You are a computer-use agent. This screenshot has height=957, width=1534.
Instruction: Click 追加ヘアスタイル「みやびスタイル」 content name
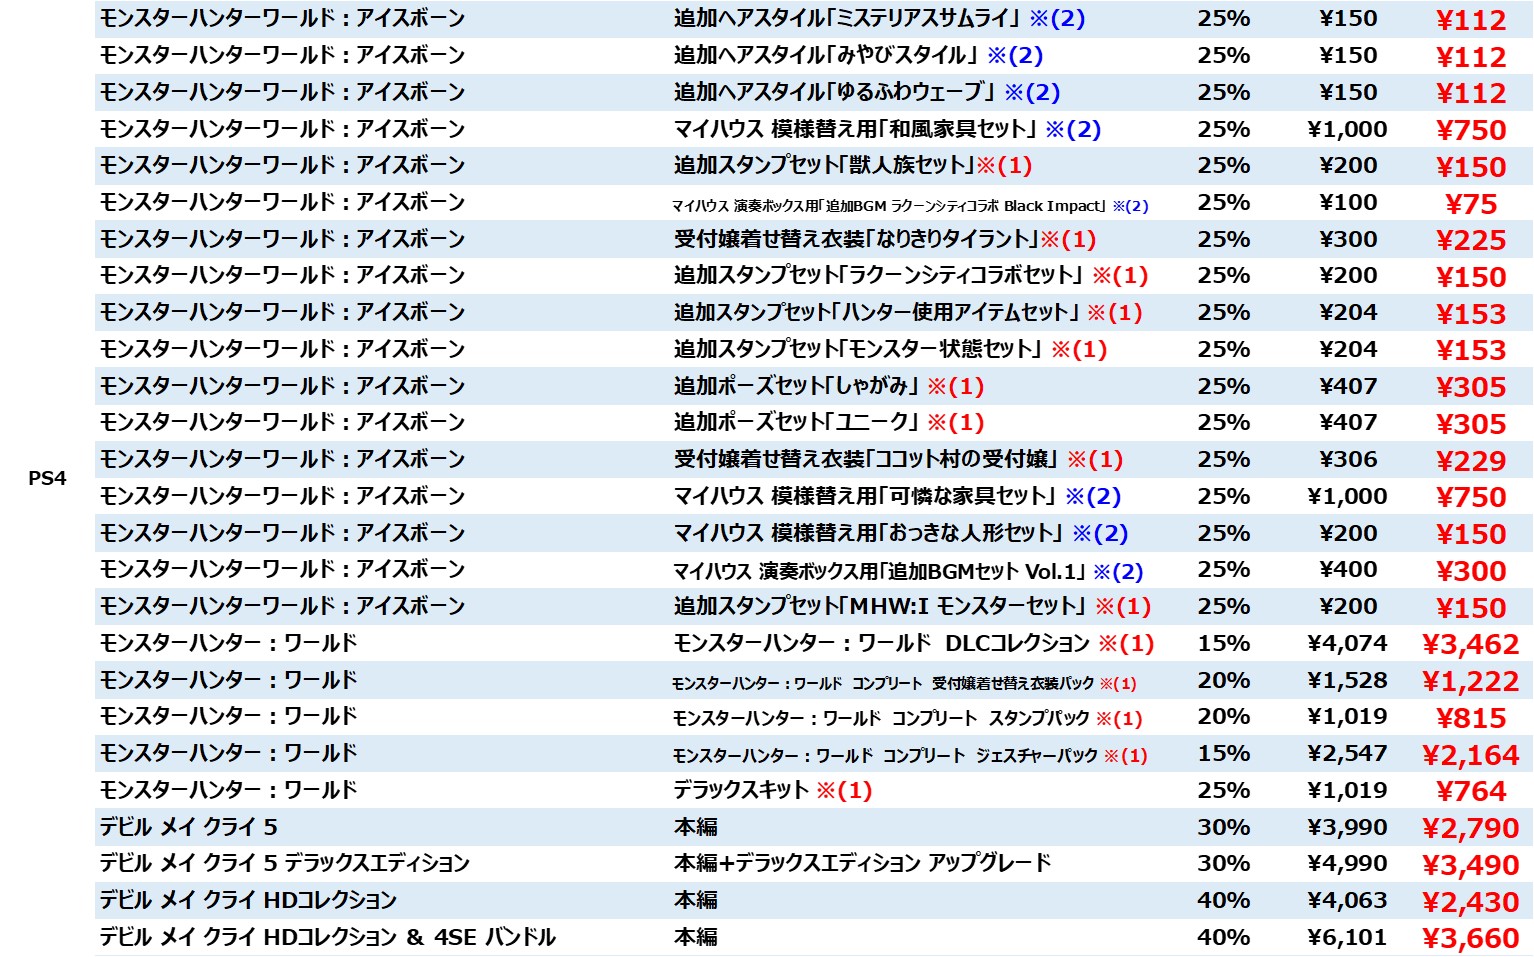click(x=857, y=56)
